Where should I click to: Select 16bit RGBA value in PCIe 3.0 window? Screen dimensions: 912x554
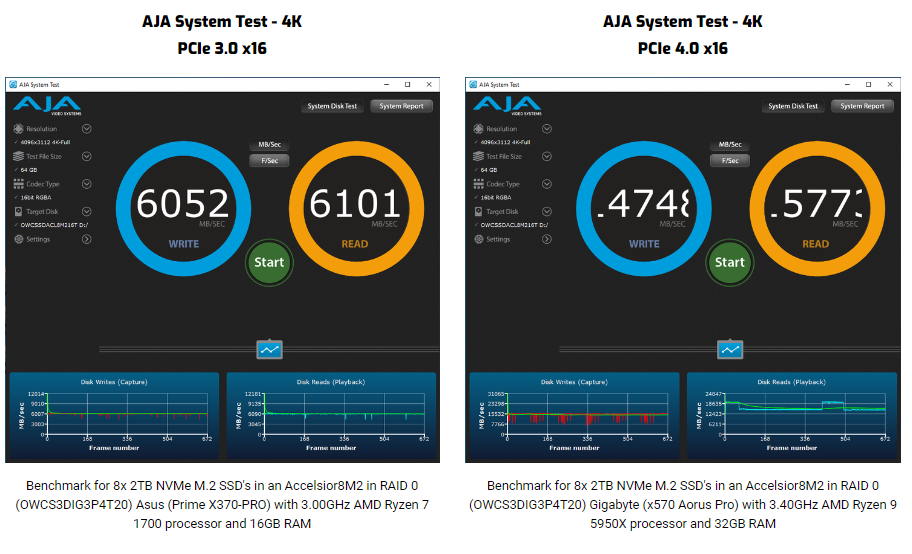point(36,197)
